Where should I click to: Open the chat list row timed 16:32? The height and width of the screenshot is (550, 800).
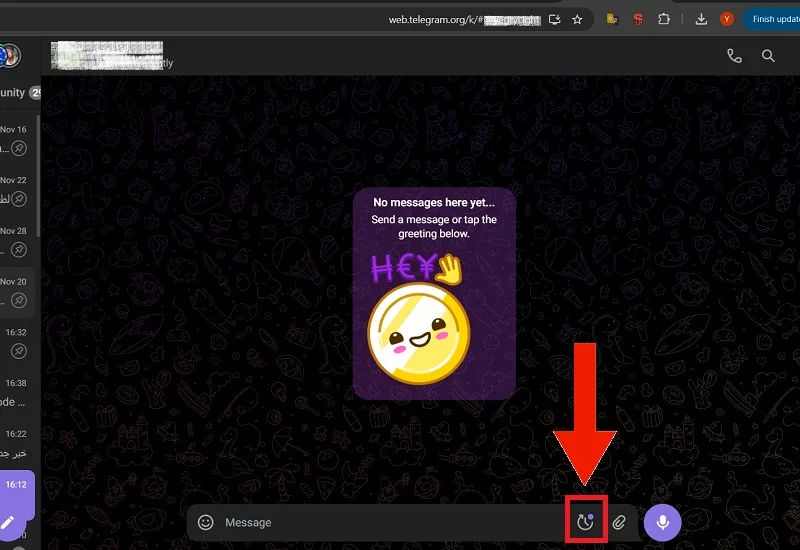[x=17, y=342]
